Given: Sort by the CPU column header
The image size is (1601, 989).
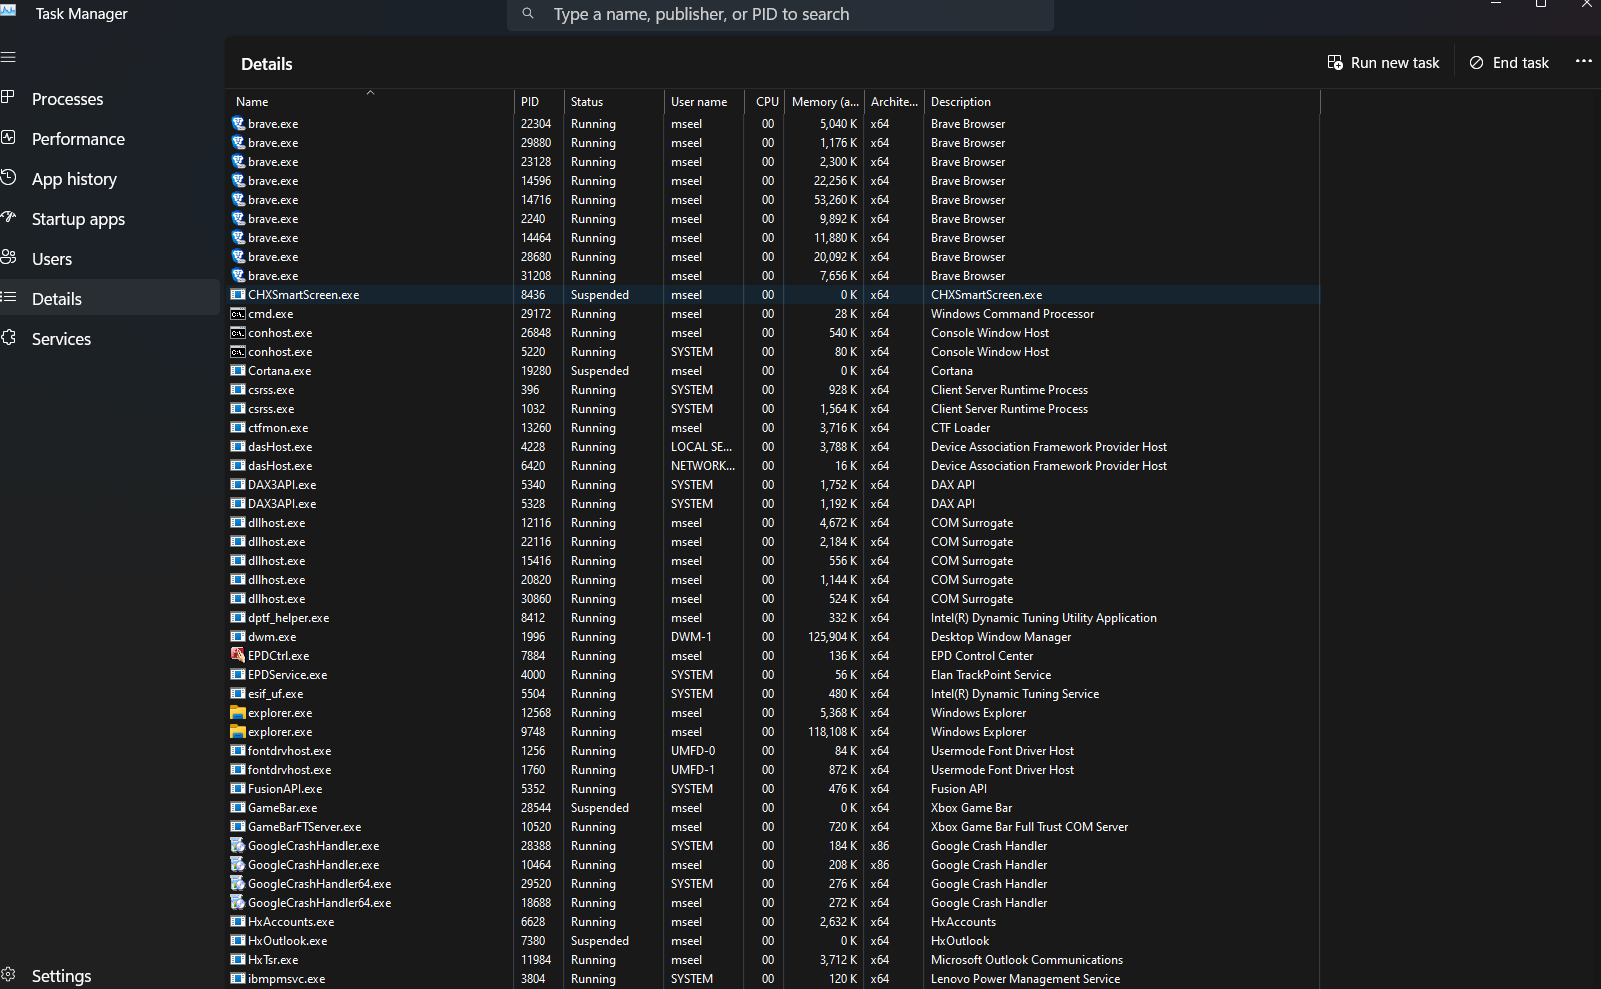Looking at the screenshot, I should coord(765,102).
